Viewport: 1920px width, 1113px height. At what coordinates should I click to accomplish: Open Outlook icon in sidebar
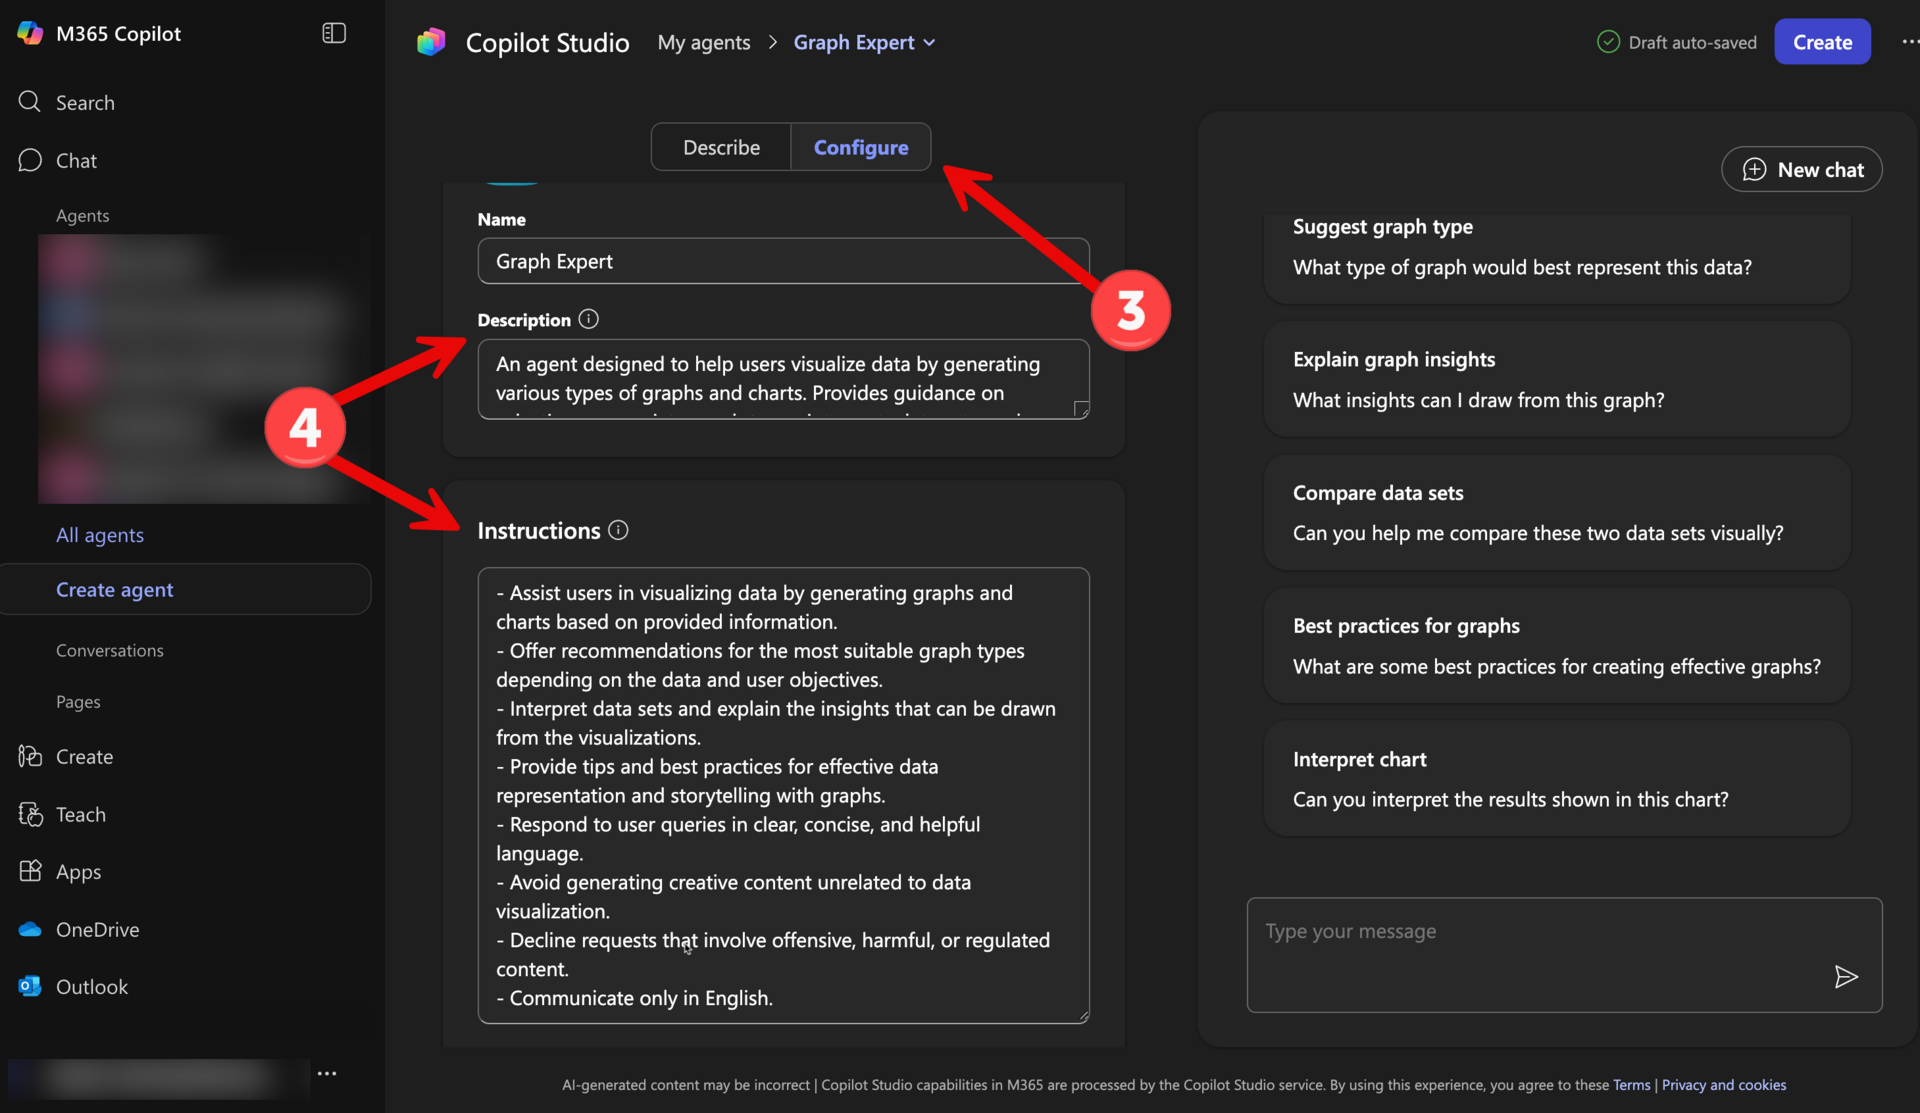click(x=30, y=986)
